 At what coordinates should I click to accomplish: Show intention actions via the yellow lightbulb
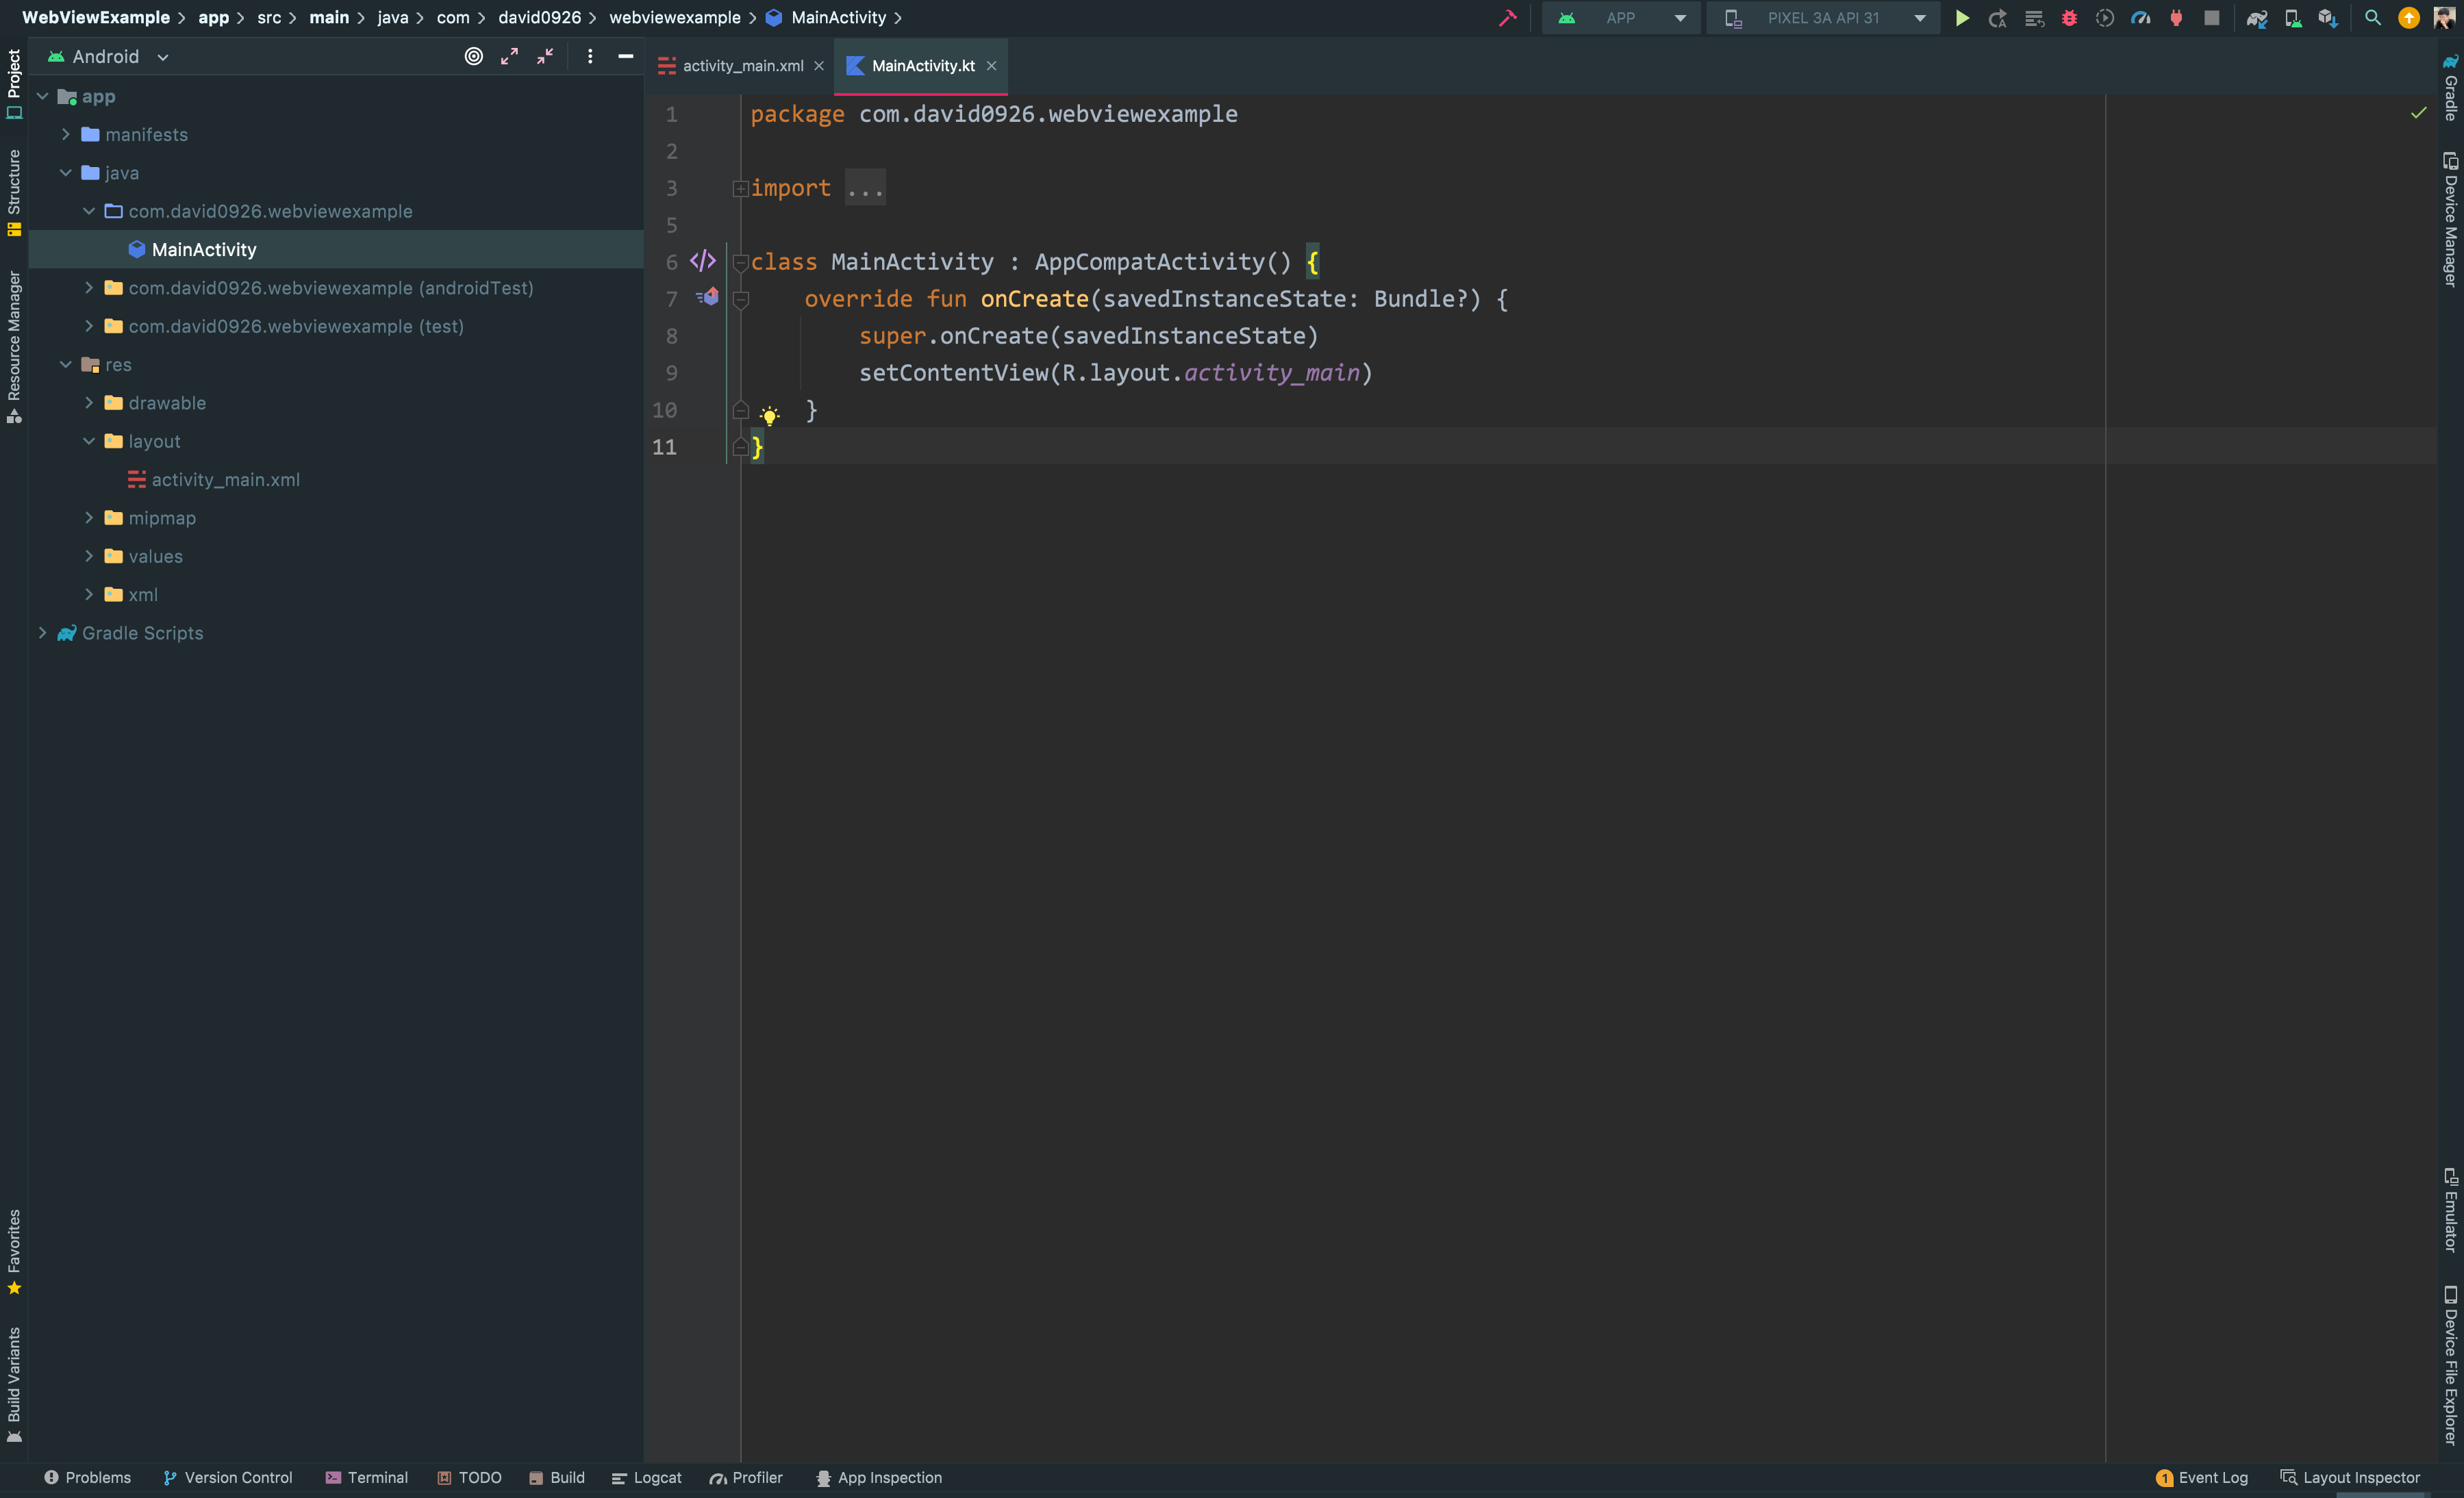[x=769, y=415]
